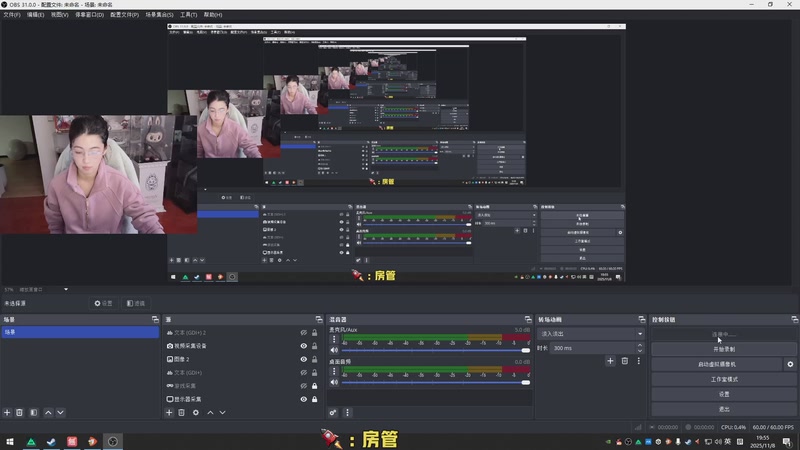Add a new scene with plus icon

point(7,412)
